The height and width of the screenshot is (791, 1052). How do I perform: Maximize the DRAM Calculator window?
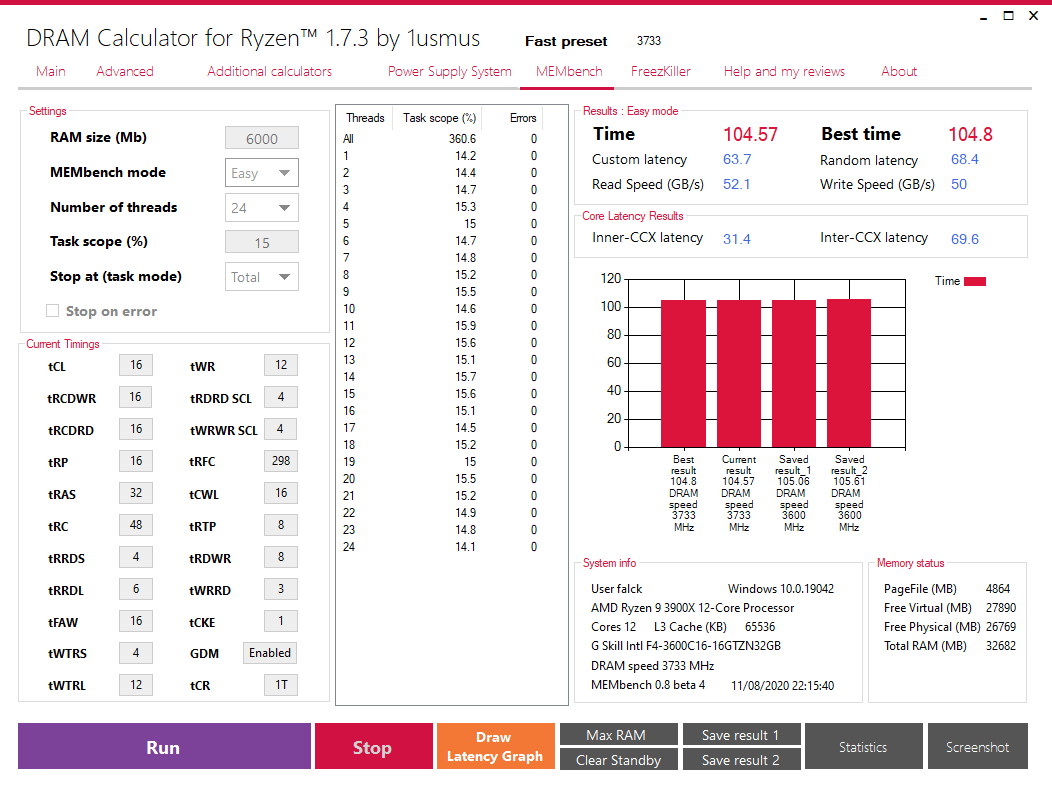(1008, 15)
